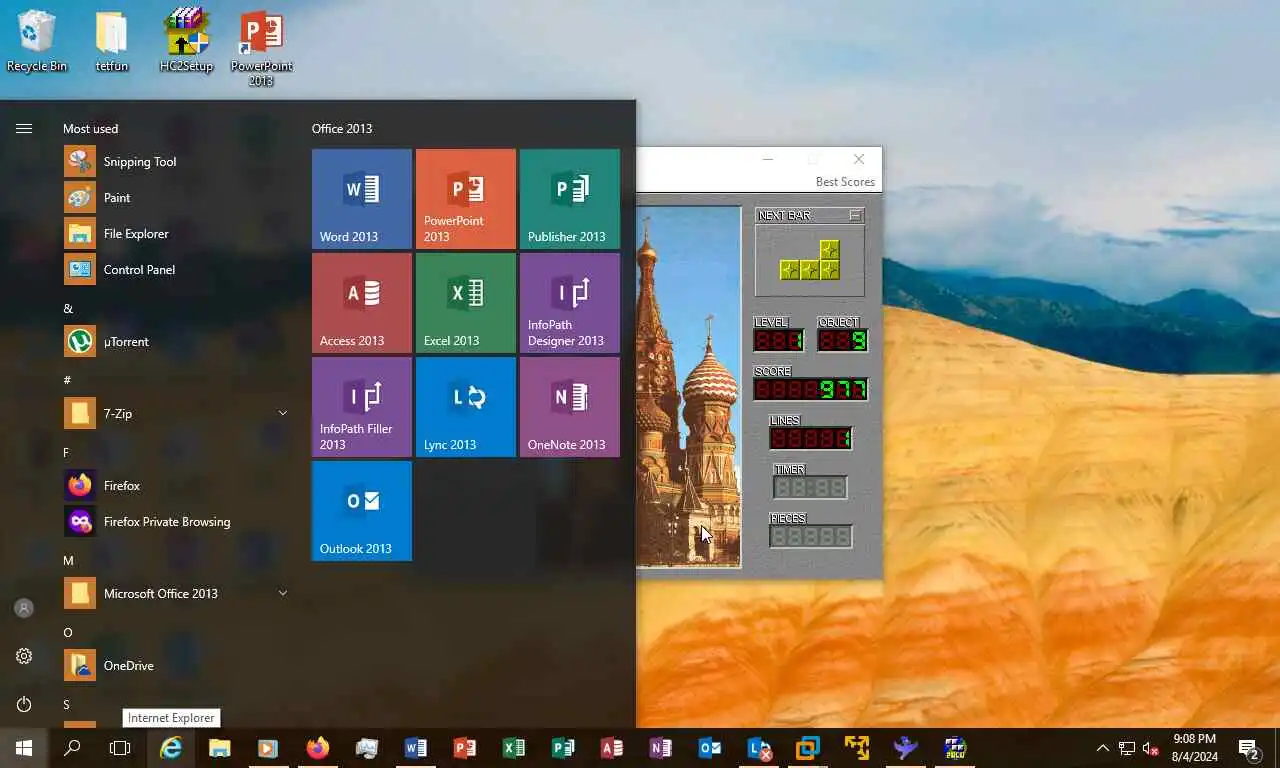Image resolution: width=1280 pixels, height=768 pixels.
Task: Open Settings gear in Start sidebar
Action: click(x=24, y=656)
